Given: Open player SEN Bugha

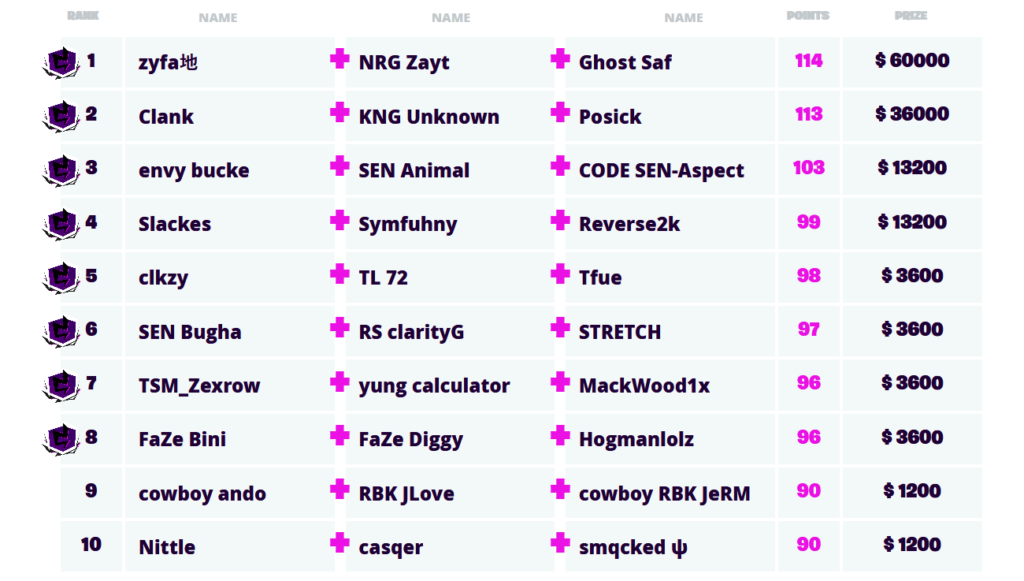Looking at the screenshot, I should click(189, 332).
